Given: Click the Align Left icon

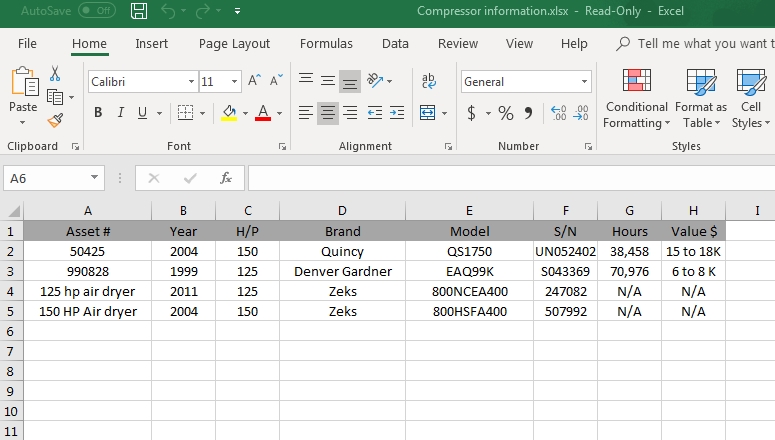Looking at the screenshot, I should point(306,113).
